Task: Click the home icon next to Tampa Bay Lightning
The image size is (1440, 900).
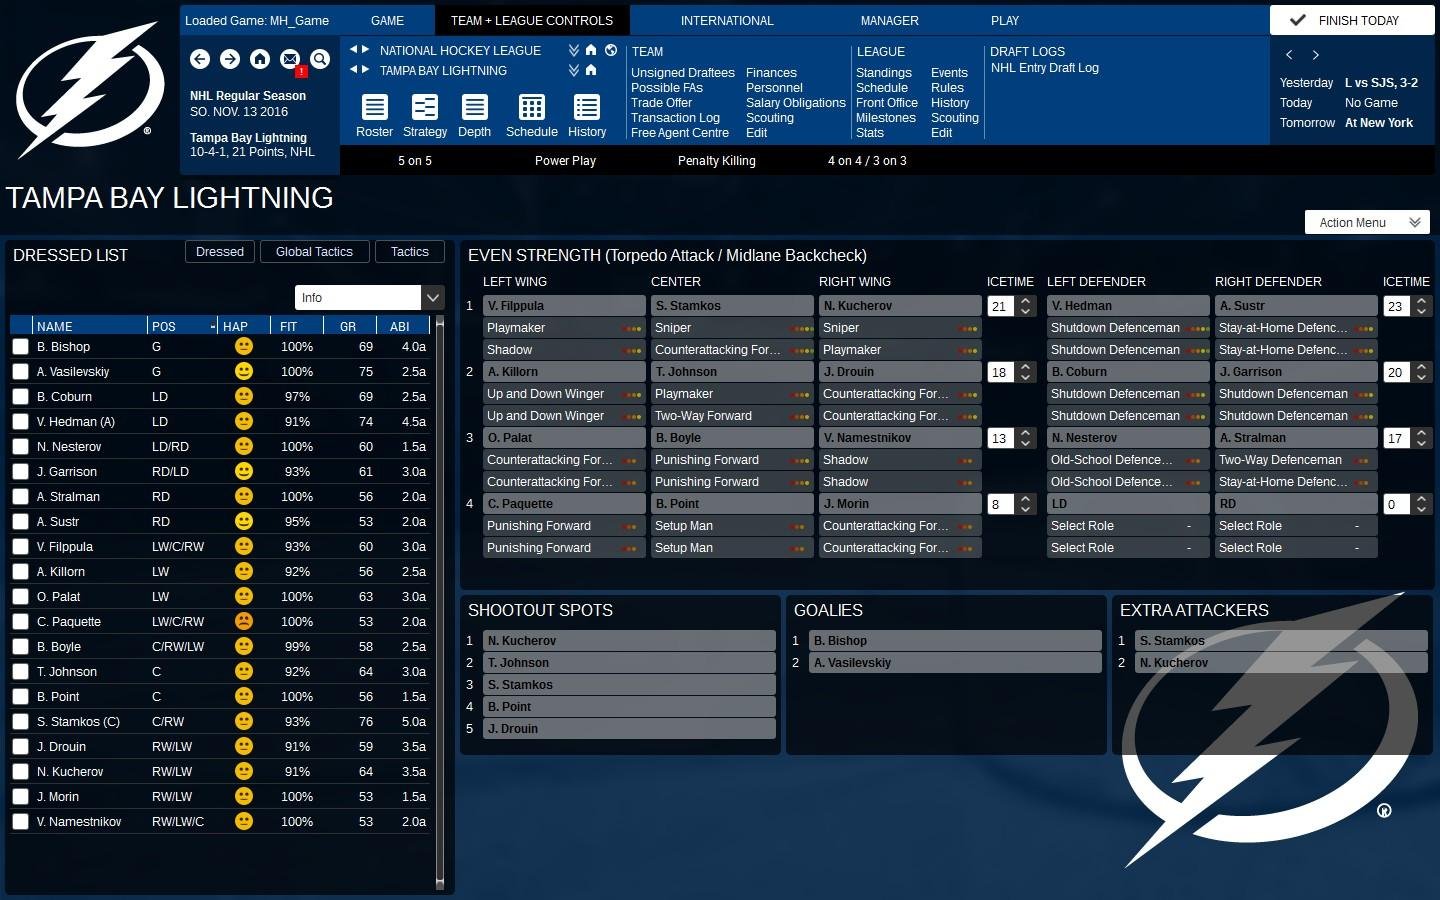Action: tap(590, 70)
